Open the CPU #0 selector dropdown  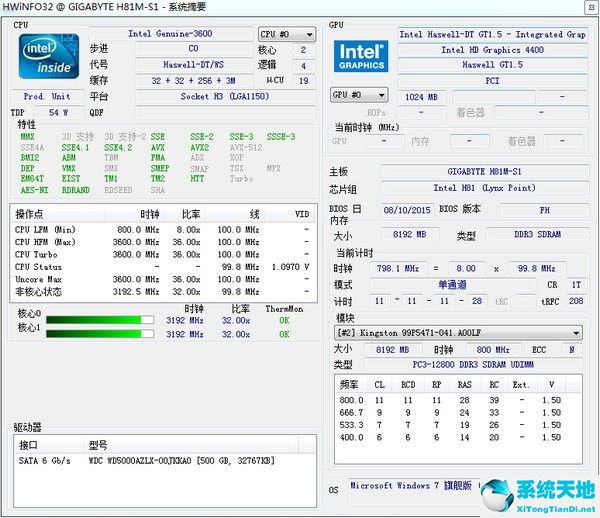click(287, 34)
